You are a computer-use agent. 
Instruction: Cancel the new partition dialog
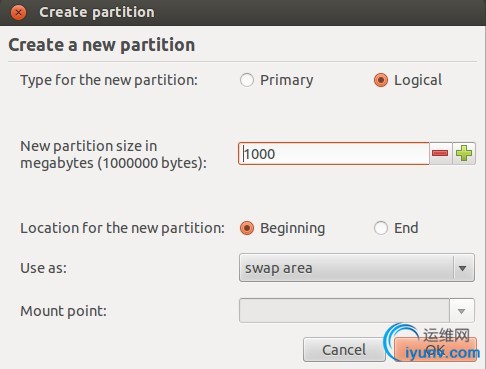click(344, 350)
